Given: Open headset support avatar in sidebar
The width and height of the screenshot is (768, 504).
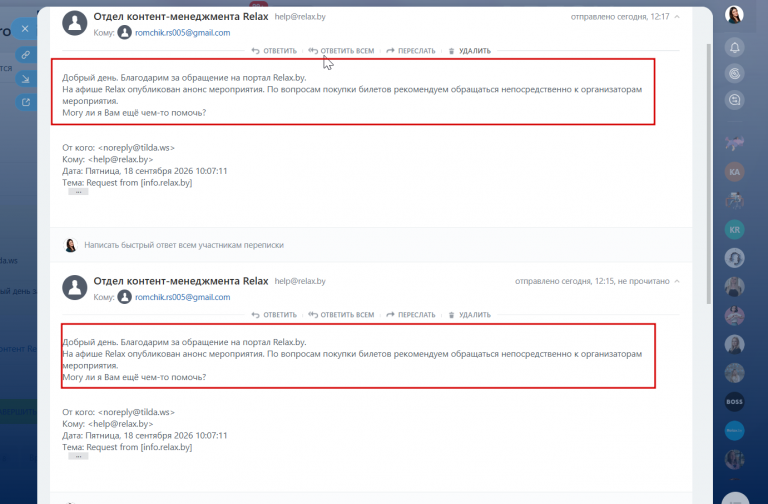Looking at the screenshot, I should (735, 258).
